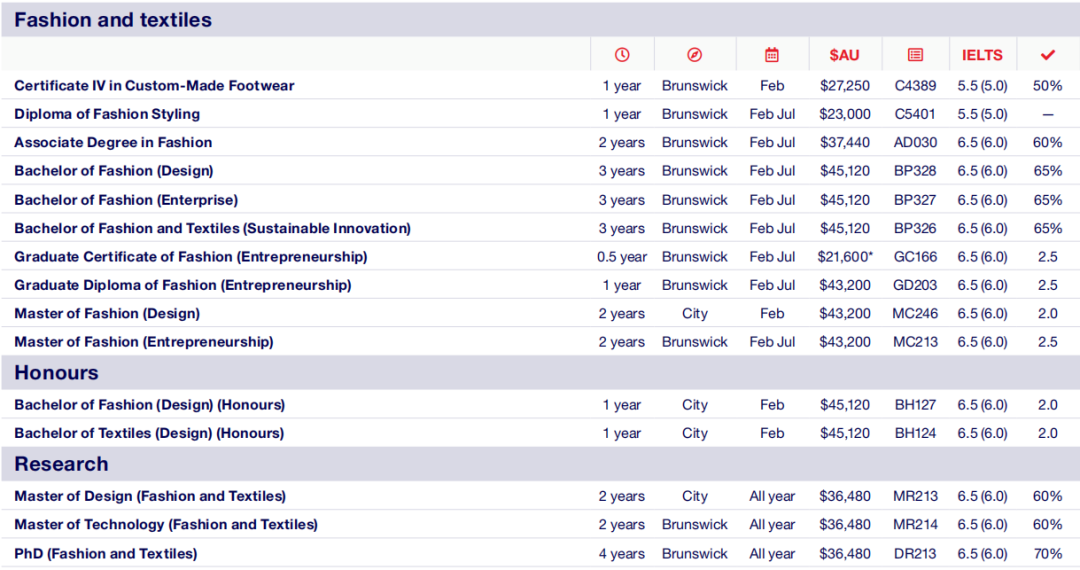Click the $21,600* fee value

[845, 257]
